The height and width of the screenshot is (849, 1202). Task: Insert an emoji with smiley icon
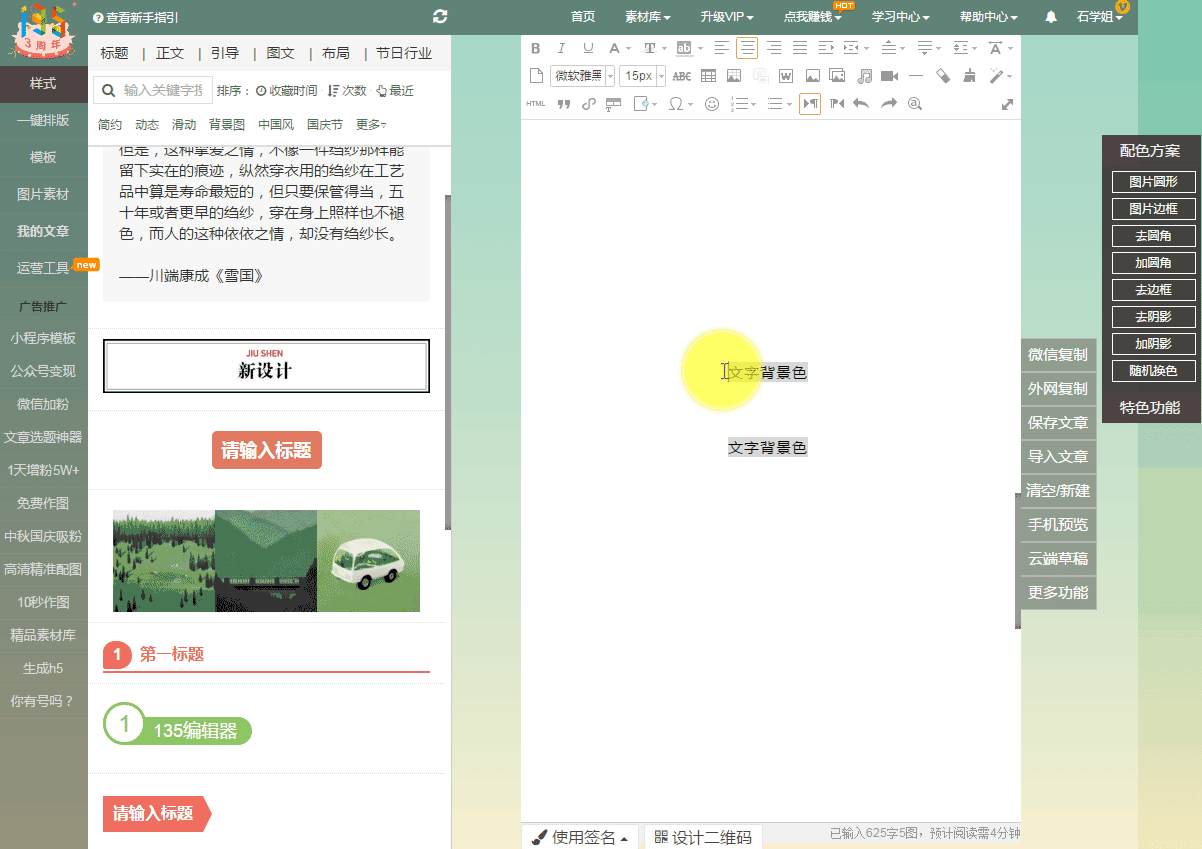(712, 103)
